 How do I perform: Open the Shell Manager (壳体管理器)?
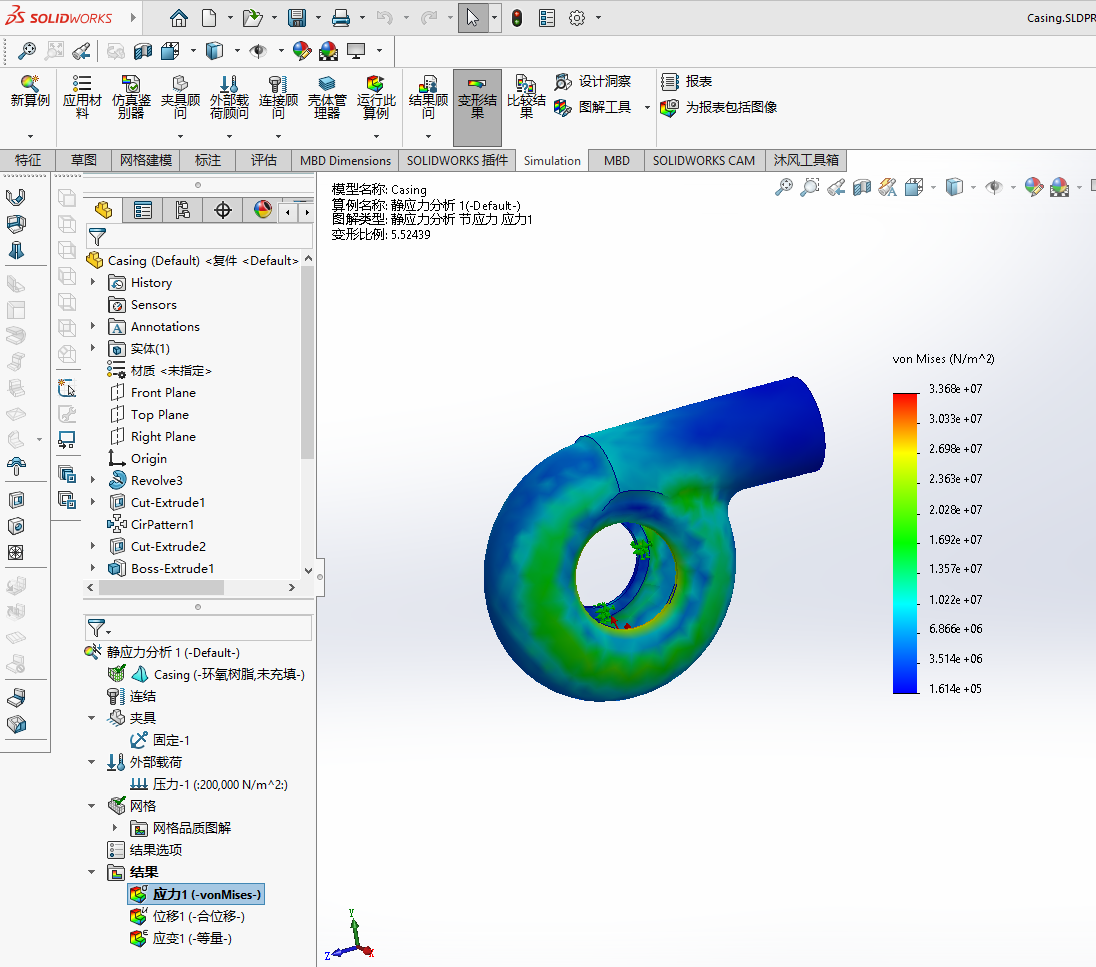pos(326,96)
